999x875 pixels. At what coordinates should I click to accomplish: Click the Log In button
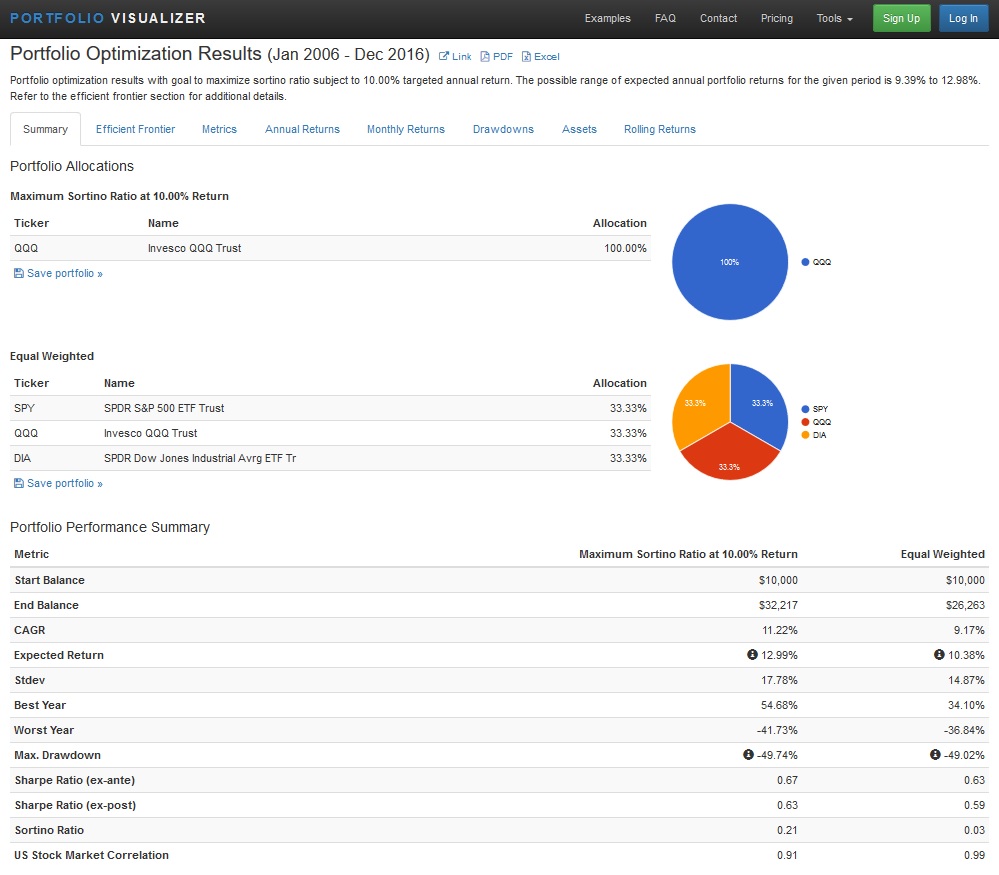click(x=963, y=18)
